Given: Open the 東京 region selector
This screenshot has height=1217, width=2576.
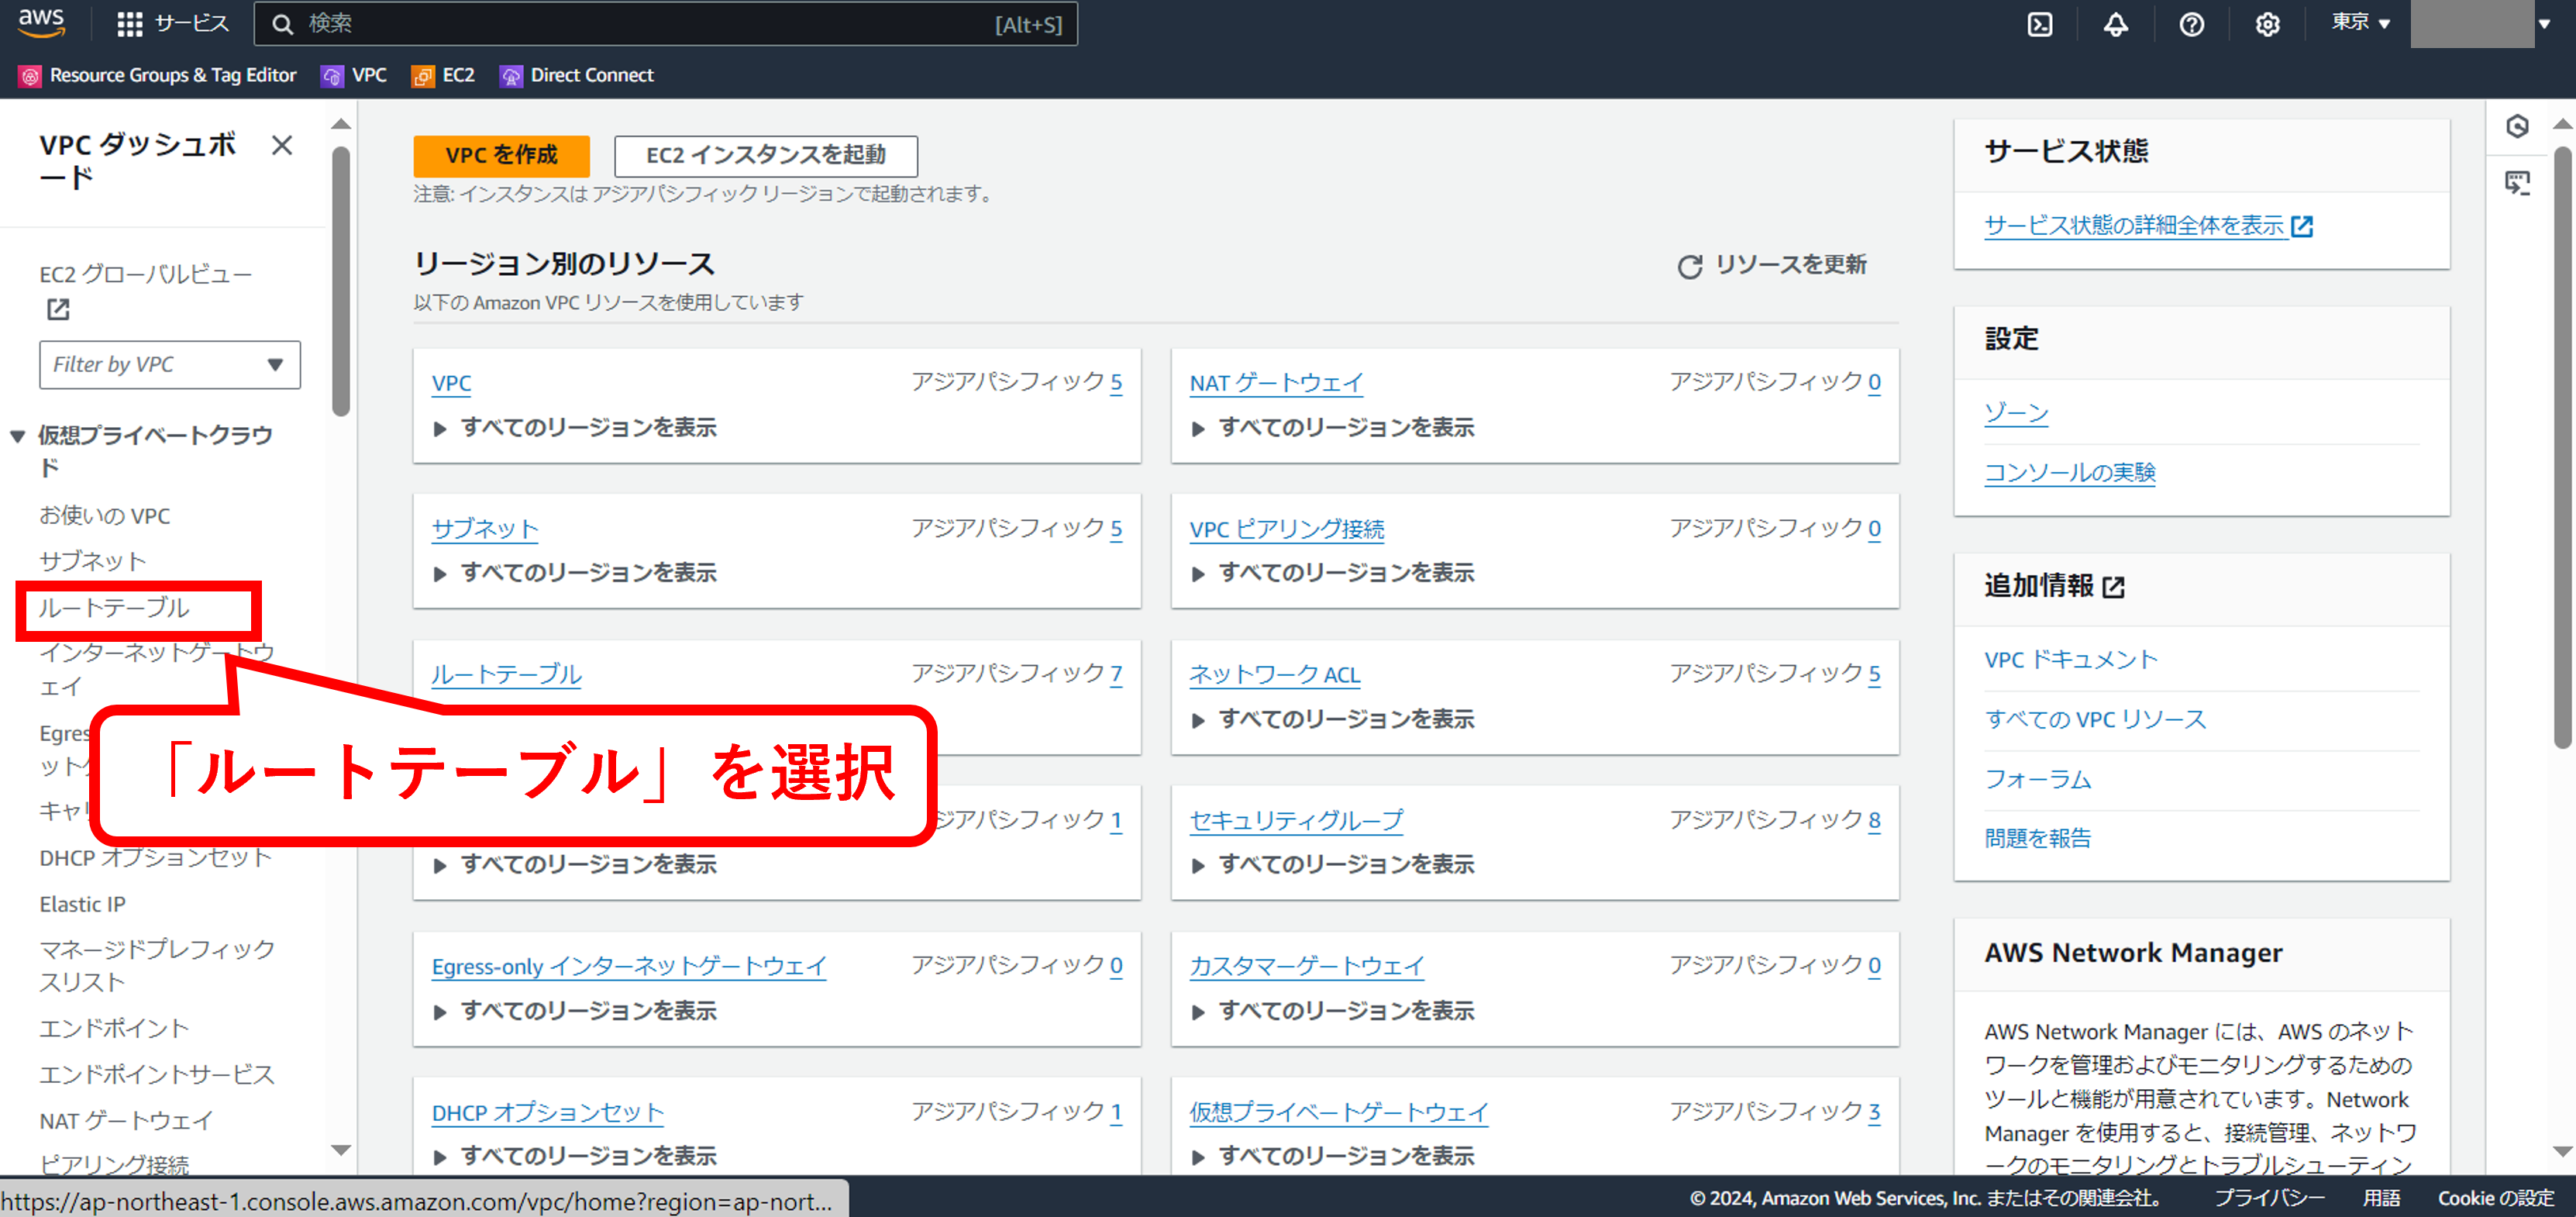Looking at the screenshot, I should 2360,22.
